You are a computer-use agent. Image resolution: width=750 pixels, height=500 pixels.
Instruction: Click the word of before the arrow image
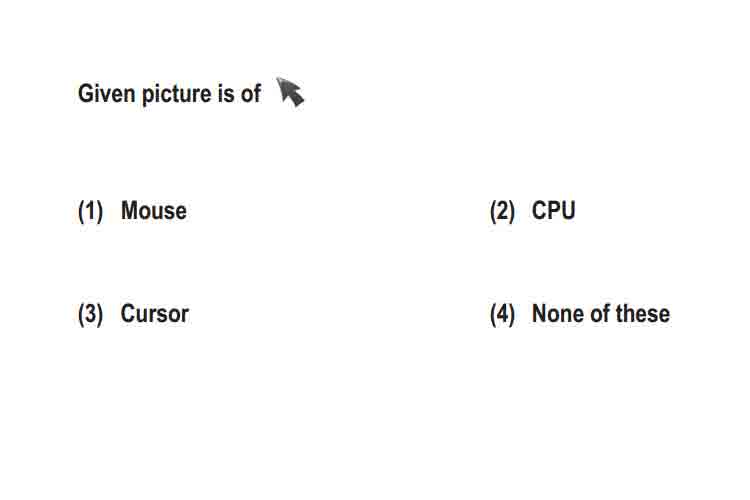click(251, 93)
